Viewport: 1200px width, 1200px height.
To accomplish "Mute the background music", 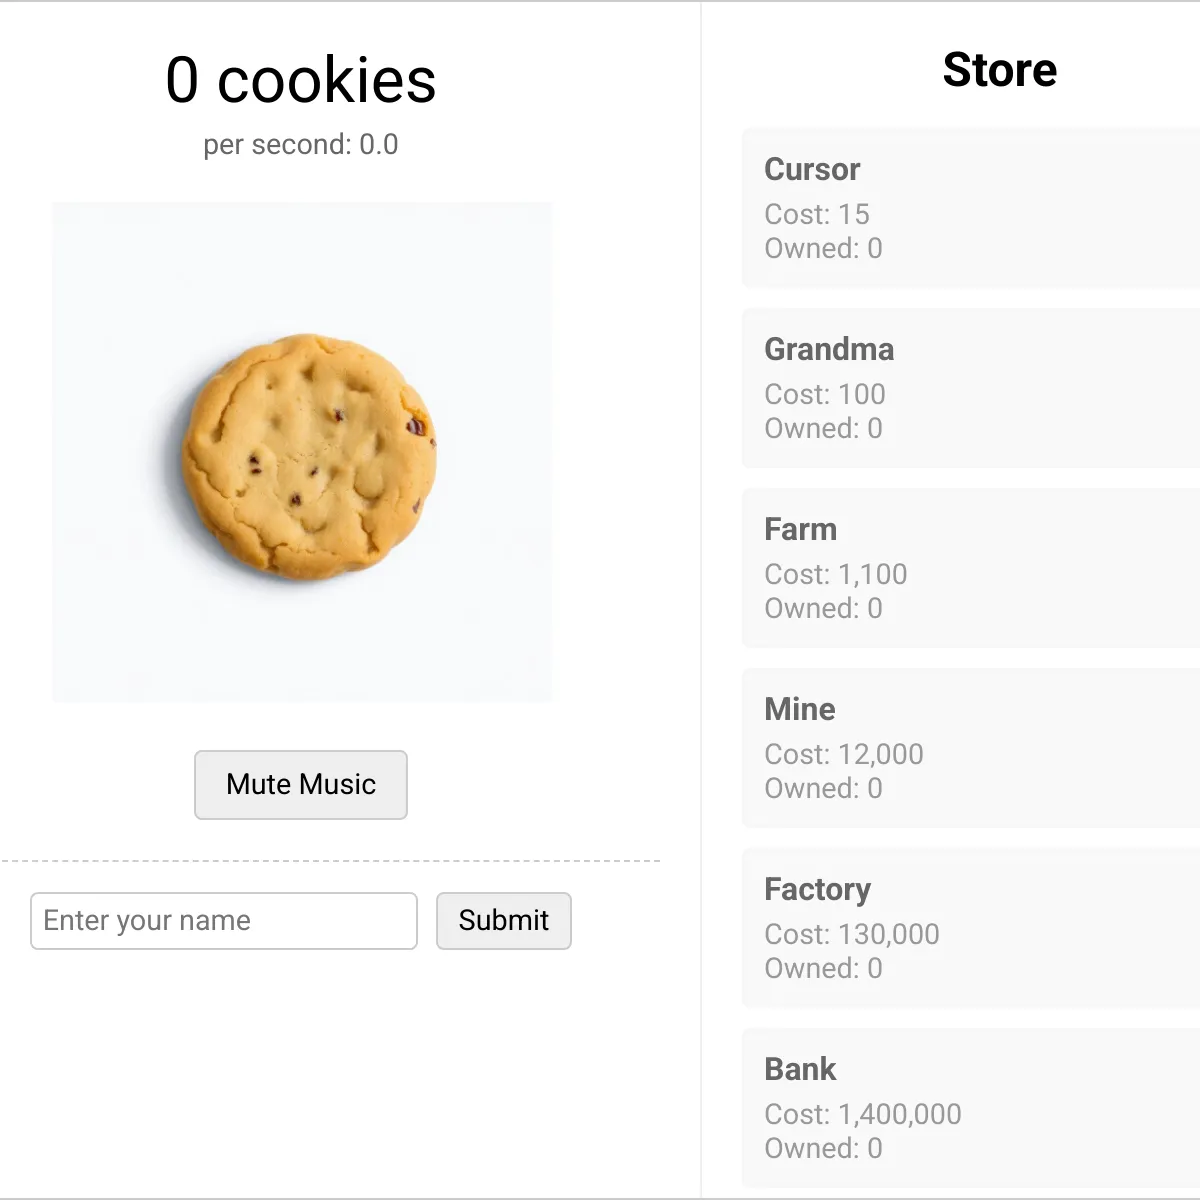I will [301, 785].
